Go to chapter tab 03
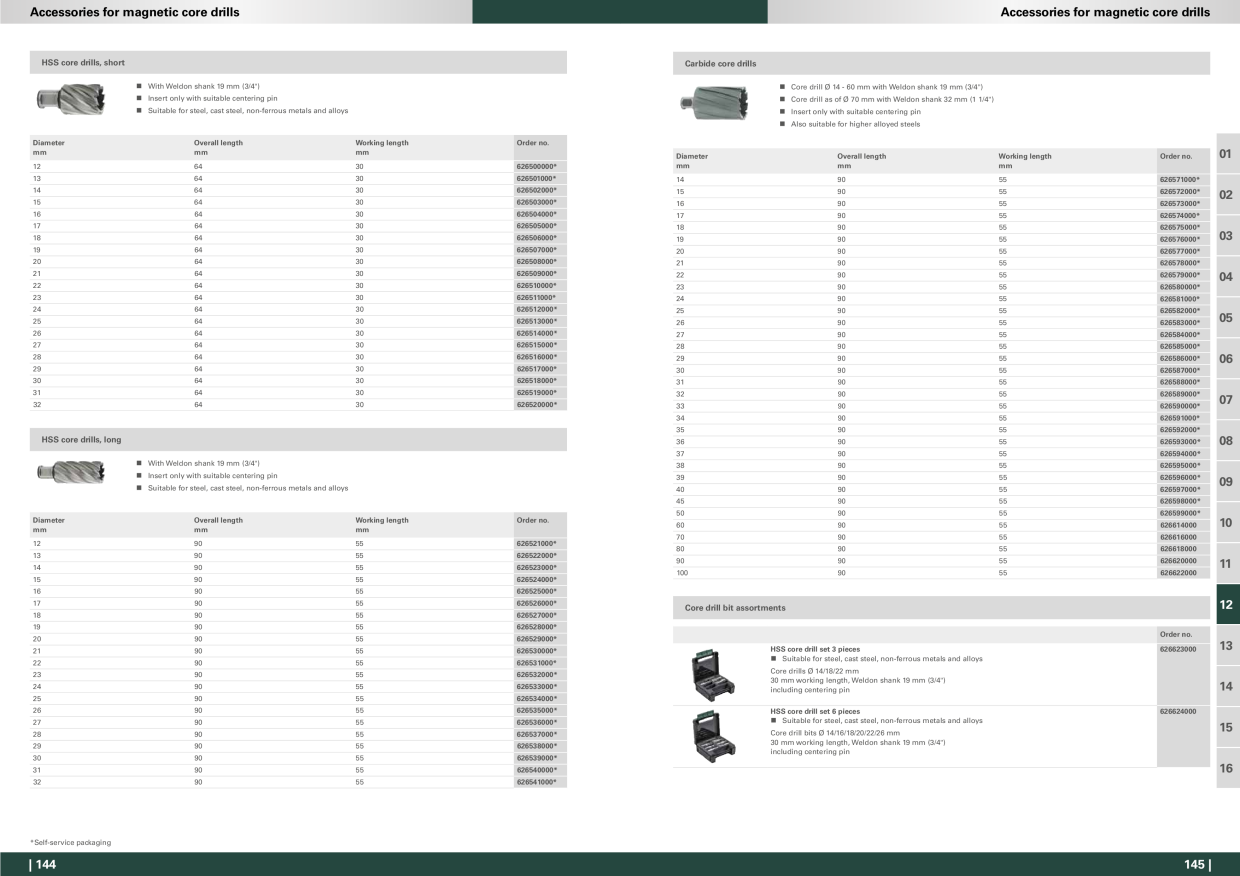The width and height of the screenshot is (1240, 876). [1227, 236]
